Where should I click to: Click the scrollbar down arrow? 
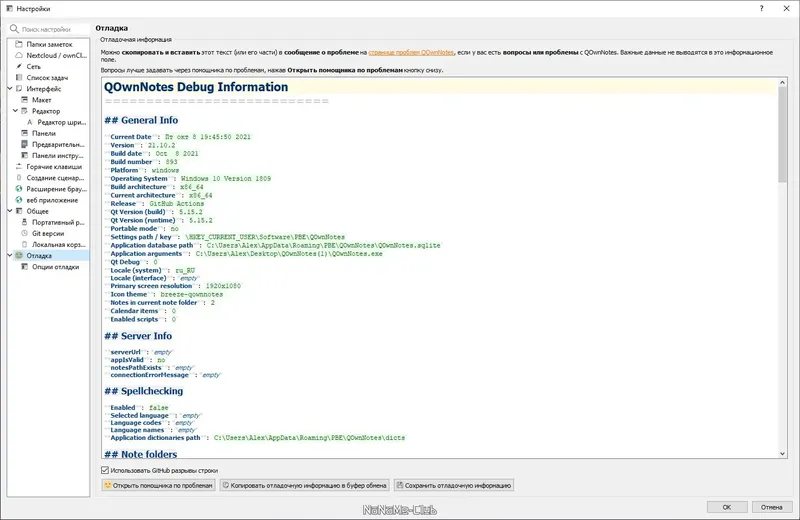782,453
